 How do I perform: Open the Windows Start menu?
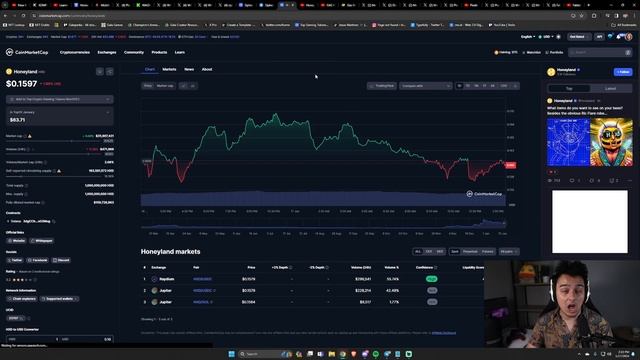[x=231, y=354]
